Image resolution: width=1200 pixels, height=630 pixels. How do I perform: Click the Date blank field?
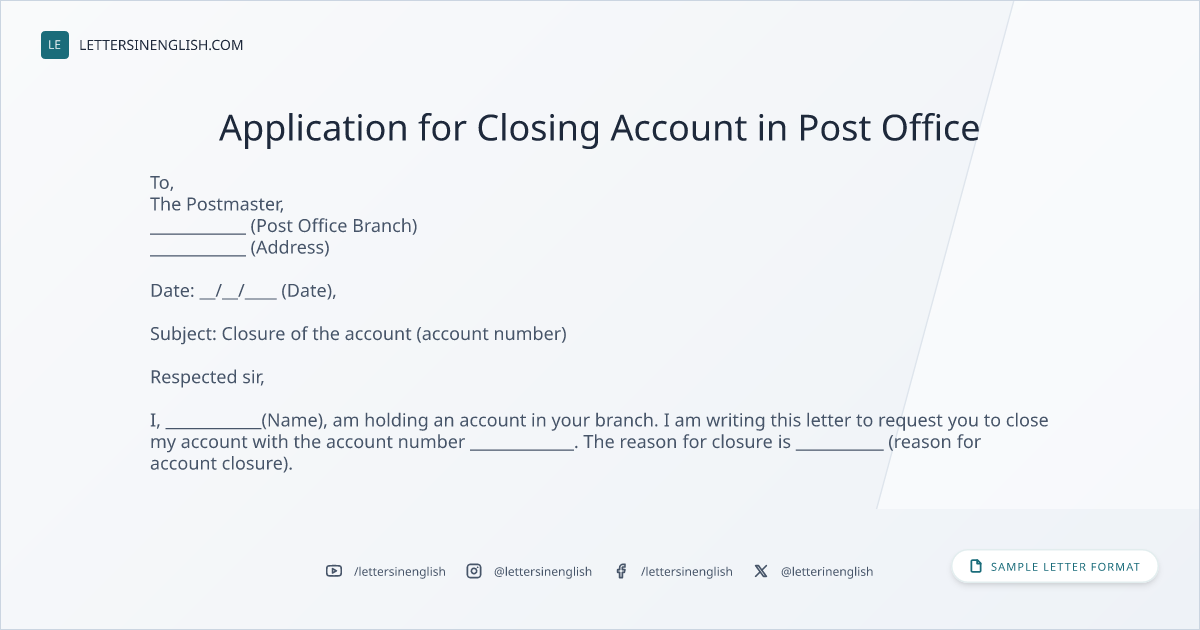[x=238, y=291]
